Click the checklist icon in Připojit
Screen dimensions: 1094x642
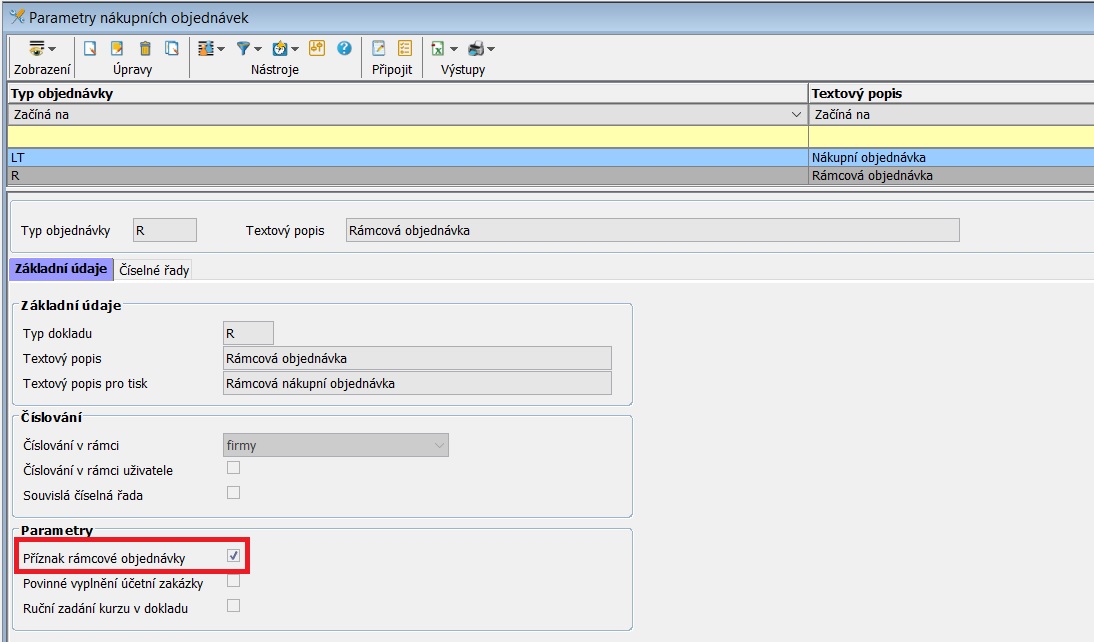point(405,48)
